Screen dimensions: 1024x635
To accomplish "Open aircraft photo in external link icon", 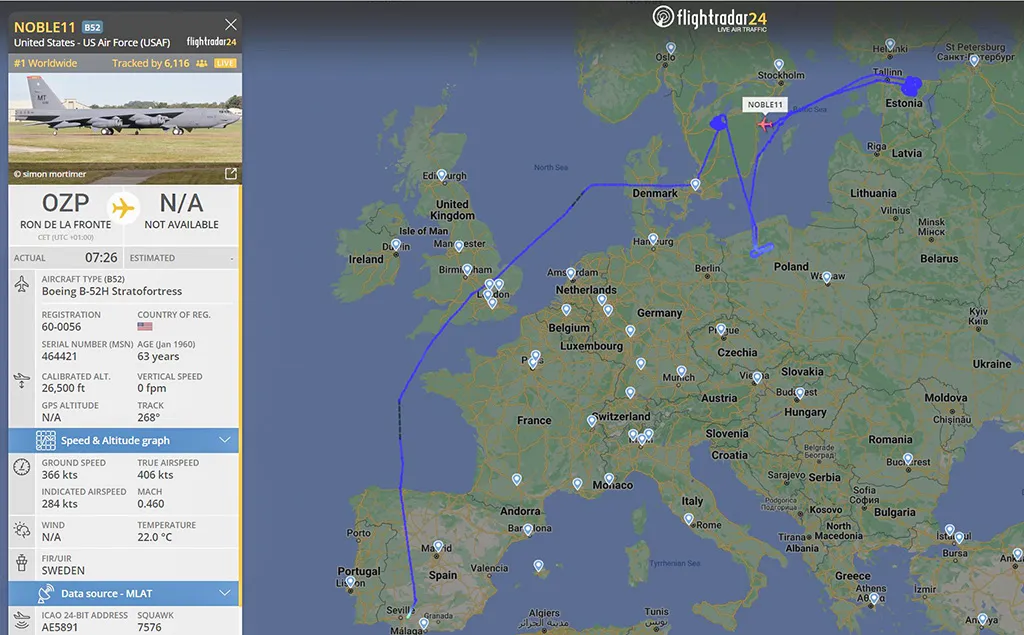I will 231,174.
